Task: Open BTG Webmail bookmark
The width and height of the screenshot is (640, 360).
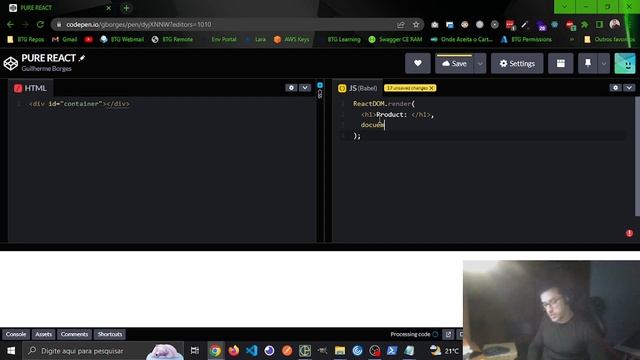Action: pyautogui.click(x=122, y=39)
